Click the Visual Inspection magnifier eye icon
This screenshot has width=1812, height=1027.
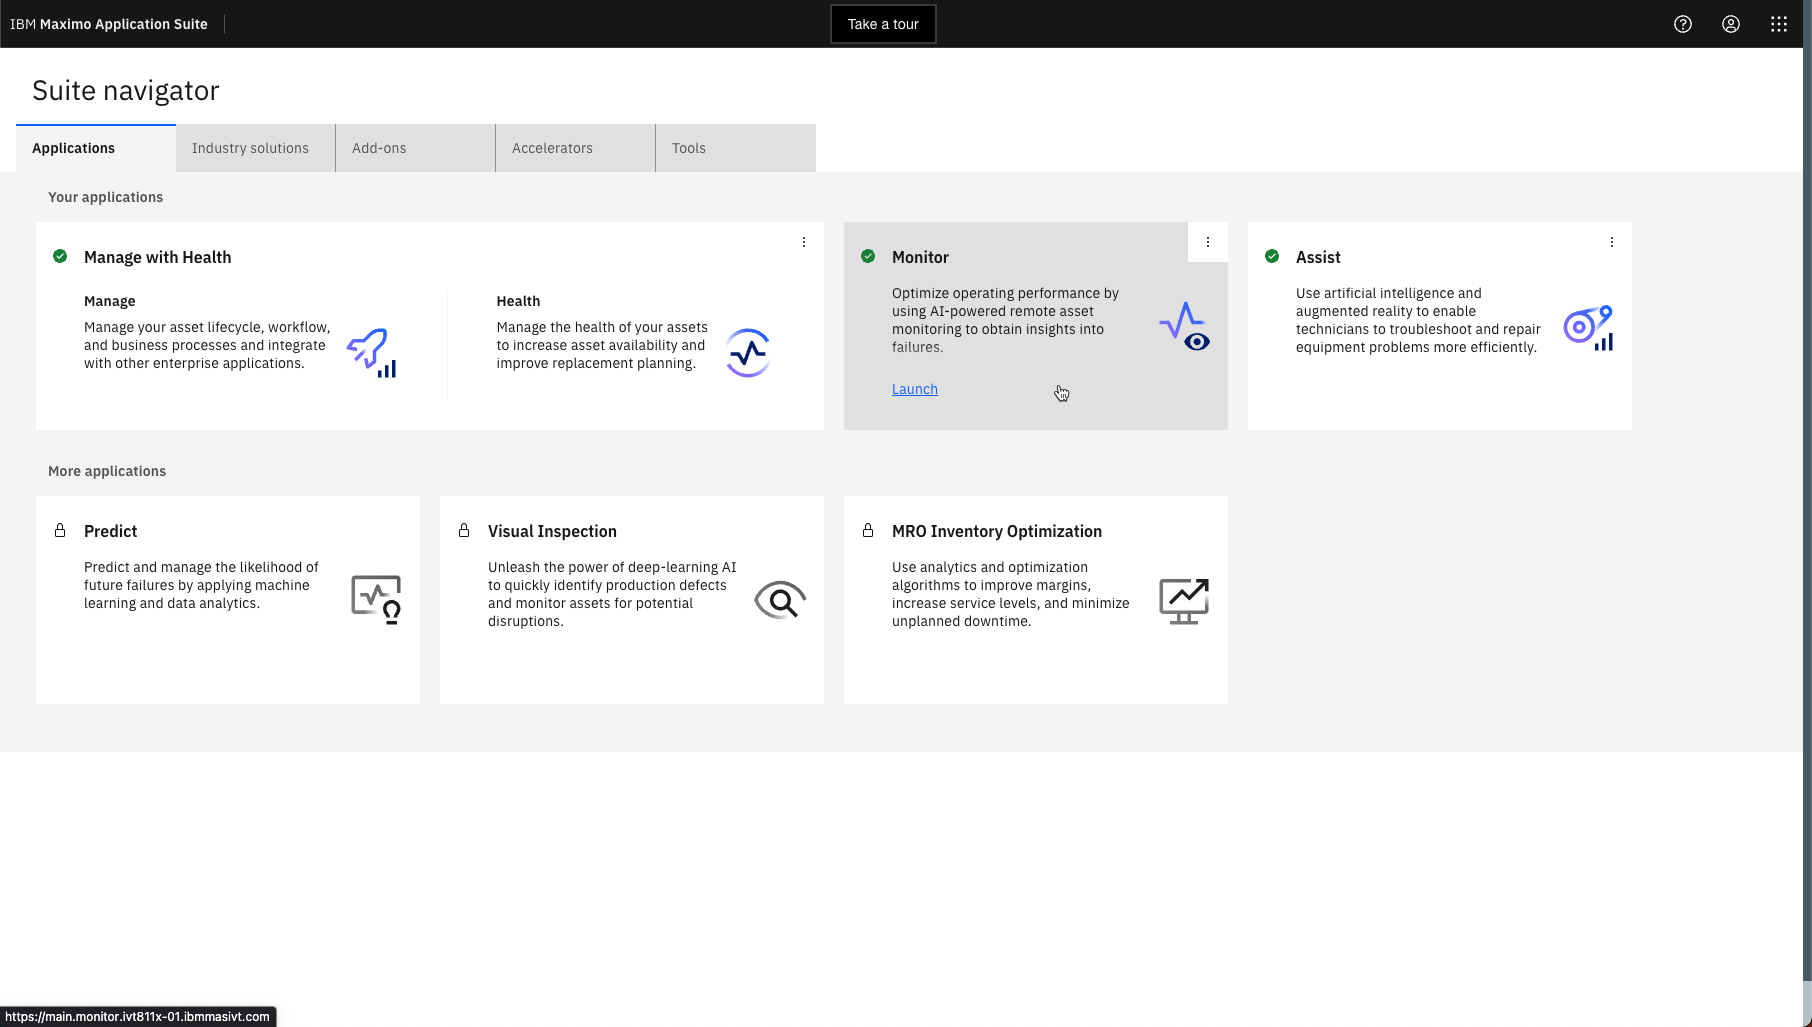[780, 600]
